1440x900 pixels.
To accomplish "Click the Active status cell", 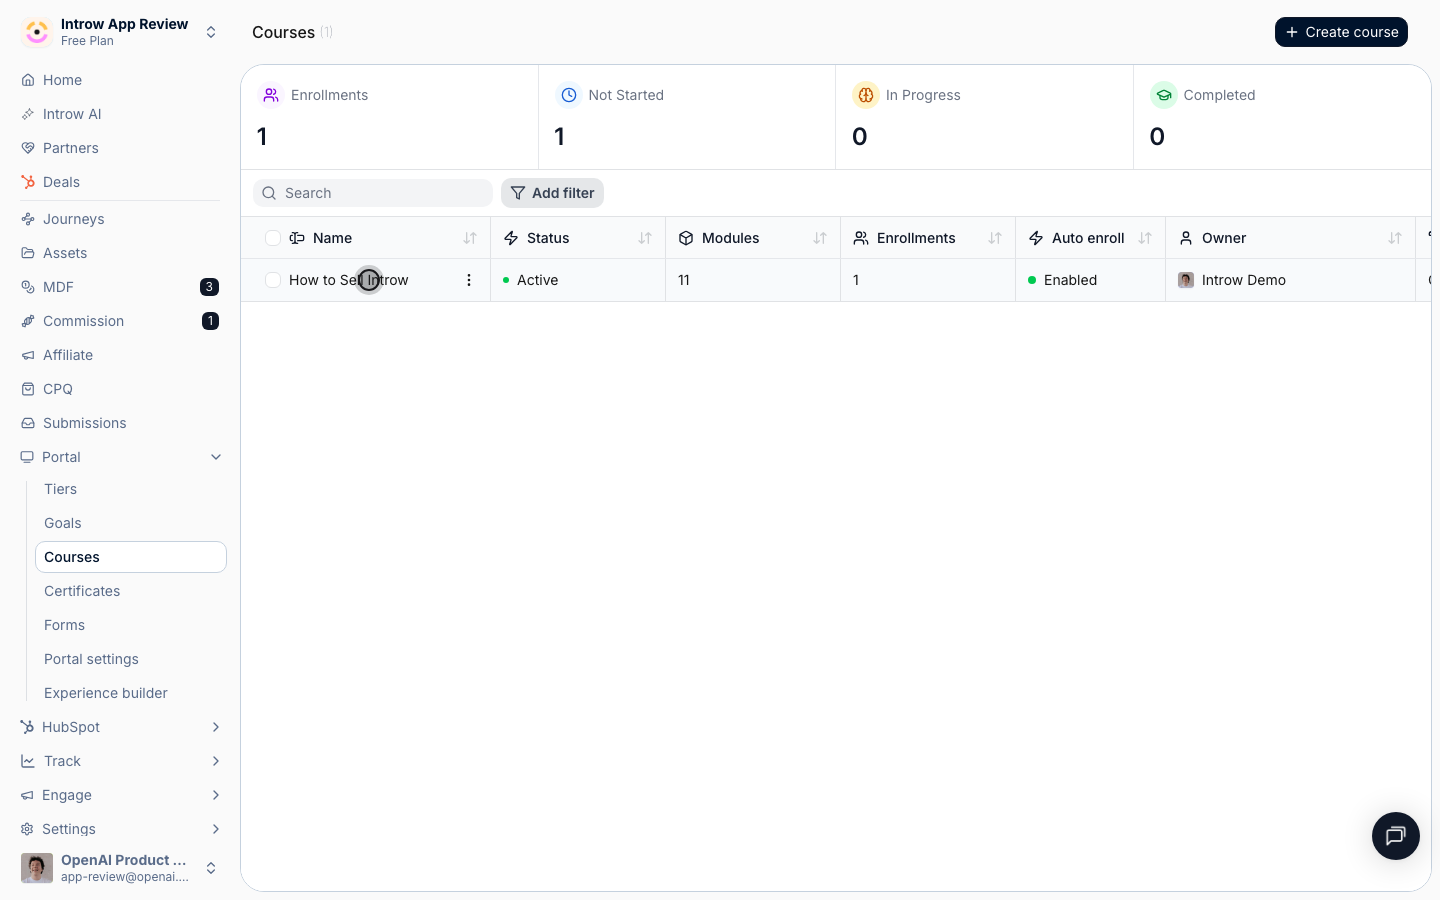I will pos(578,280).
